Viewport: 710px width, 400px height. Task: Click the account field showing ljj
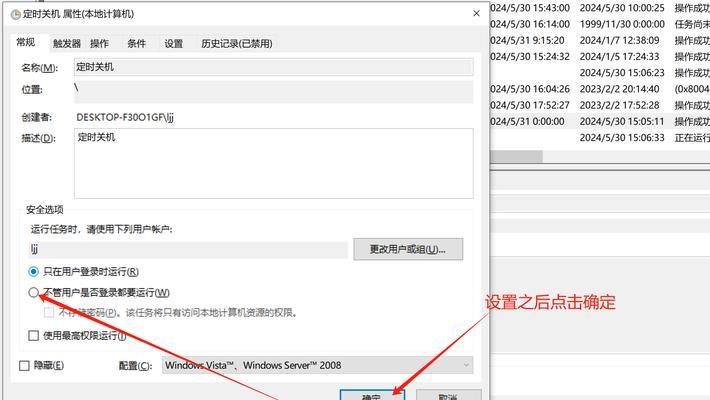[x=188, y=250]
